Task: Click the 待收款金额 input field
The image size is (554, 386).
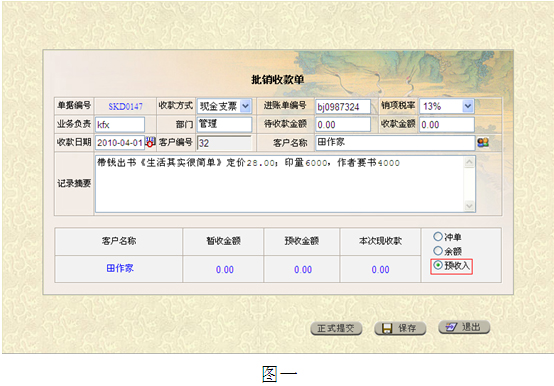Action: coord(343,125)
